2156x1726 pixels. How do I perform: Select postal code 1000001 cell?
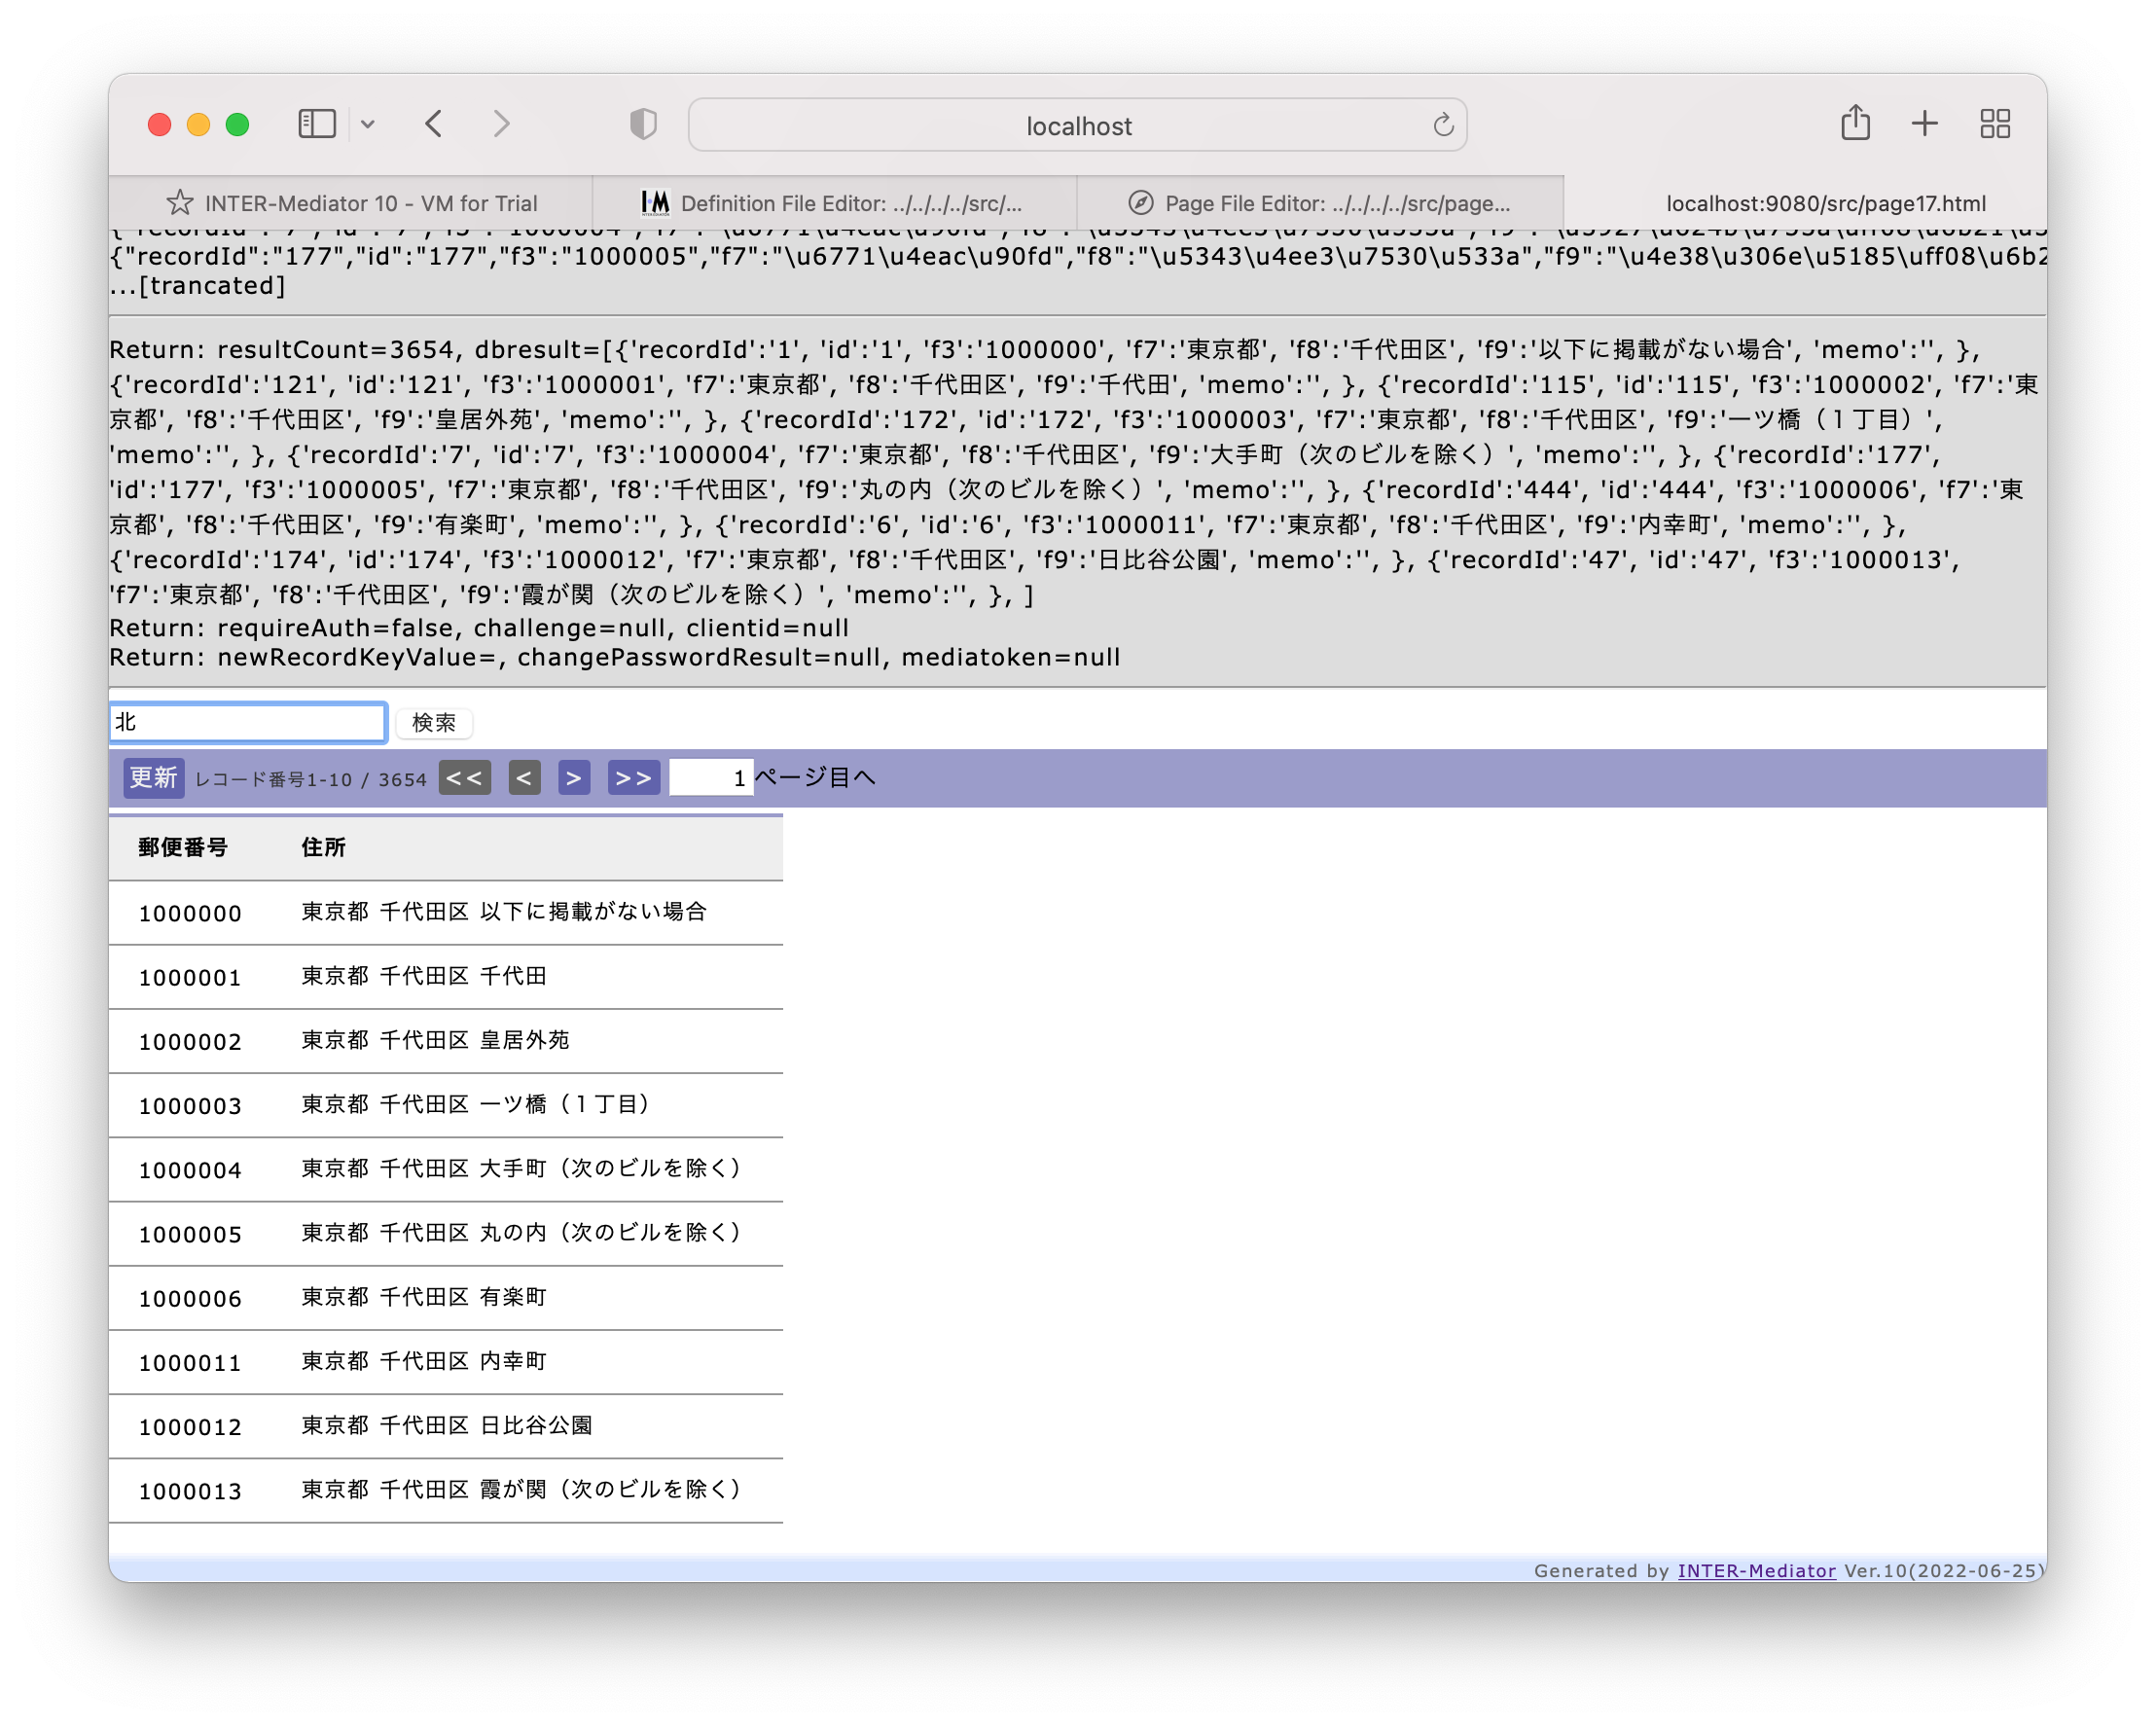[x=190, y=977]
